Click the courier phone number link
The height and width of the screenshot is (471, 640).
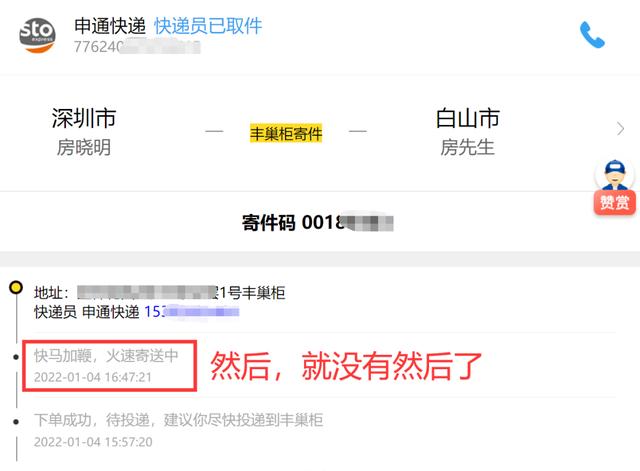(x=192, y=312)
